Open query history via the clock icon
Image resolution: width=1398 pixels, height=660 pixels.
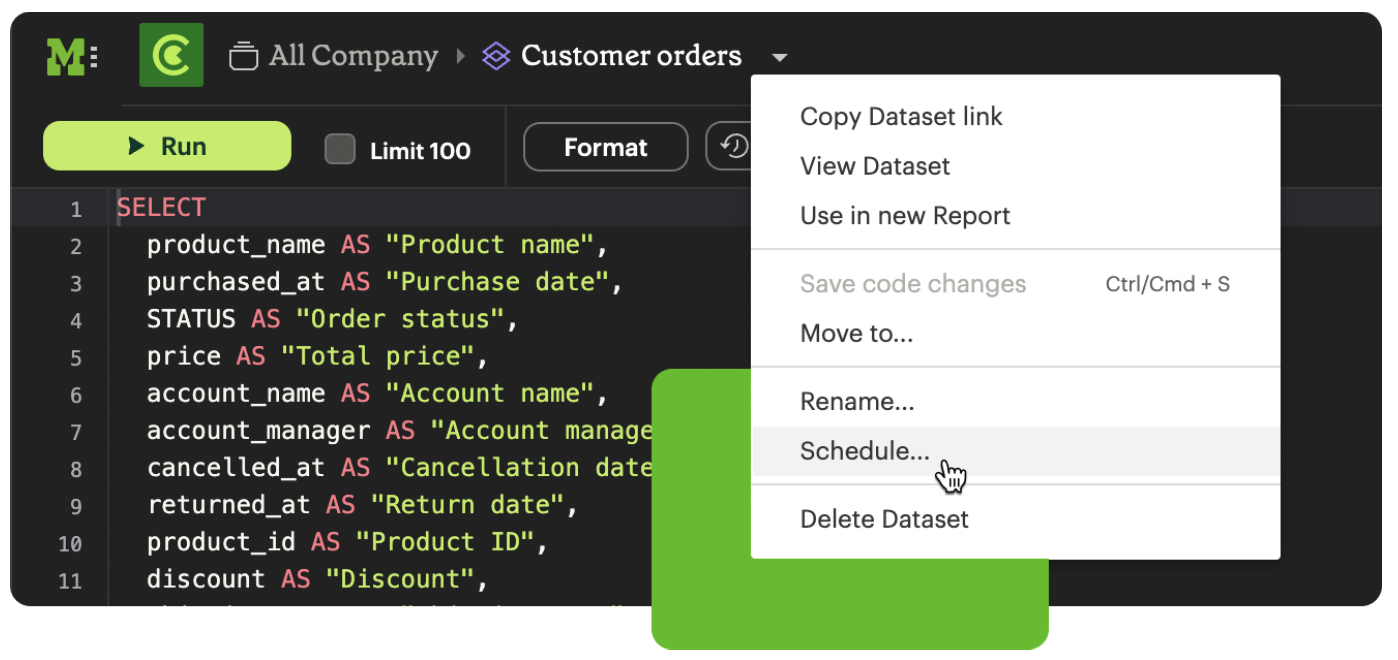pos(733,147)
